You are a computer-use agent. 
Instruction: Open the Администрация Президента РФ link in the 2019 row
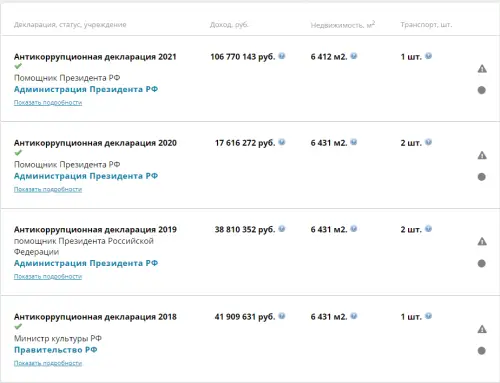pyautogui.click(x=86, y=263)
